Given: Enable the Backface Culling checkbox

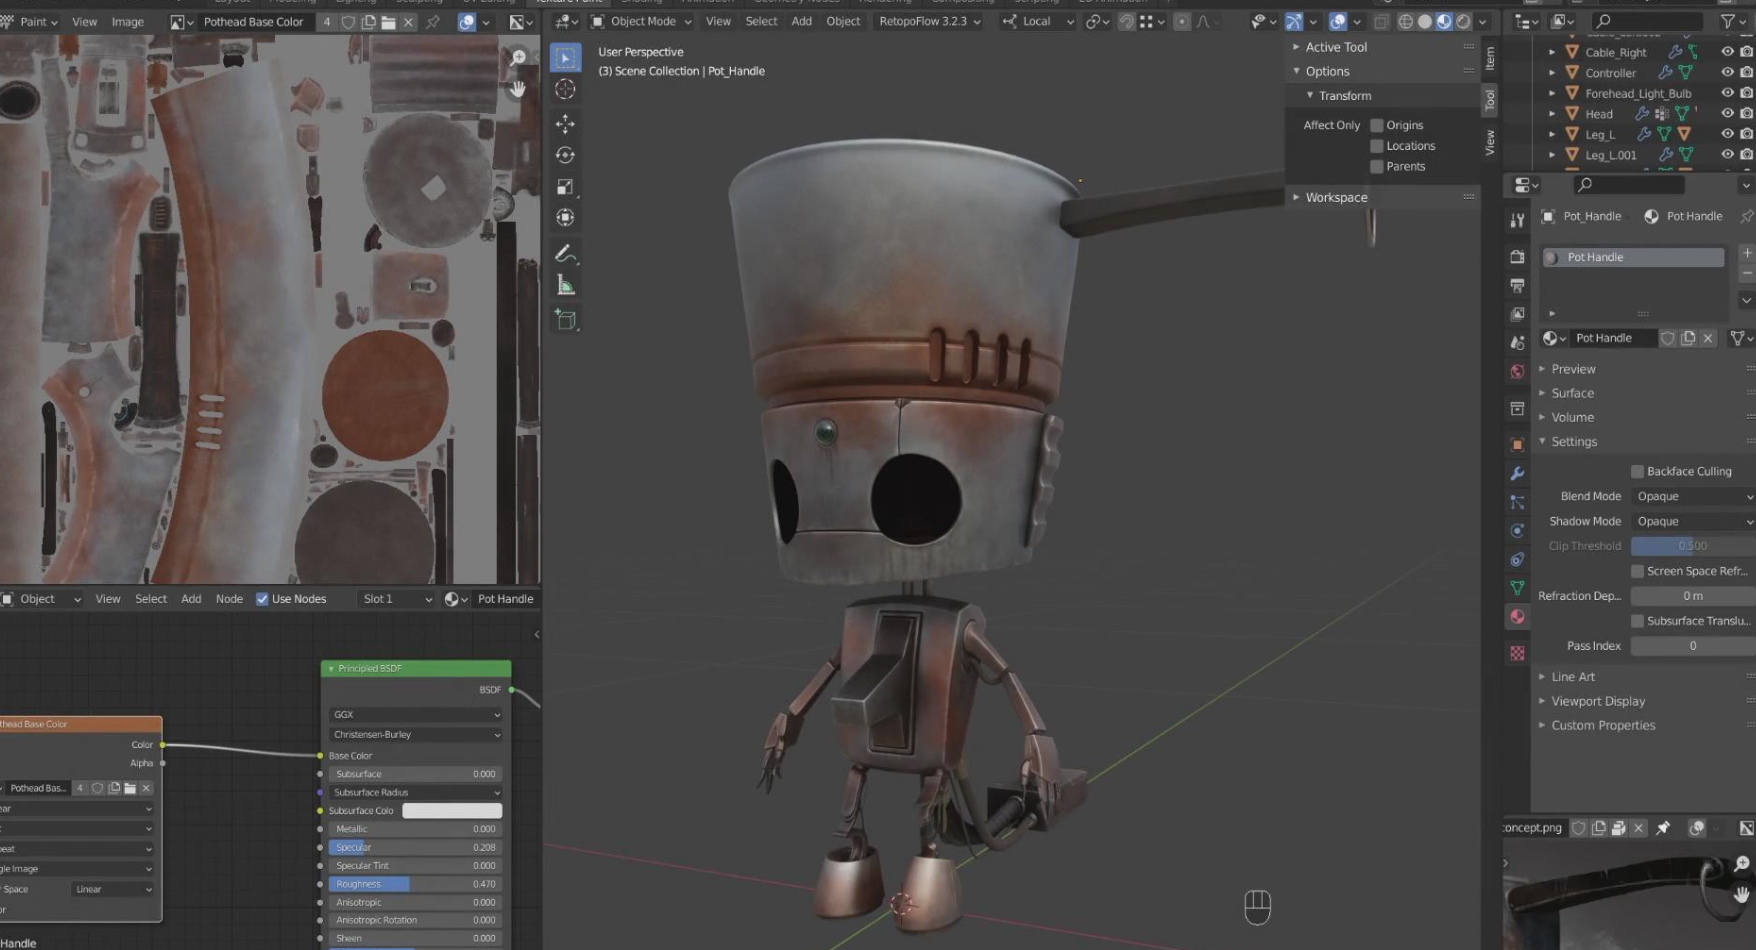Looking at the screenshot, I should tap(1637, 471).
